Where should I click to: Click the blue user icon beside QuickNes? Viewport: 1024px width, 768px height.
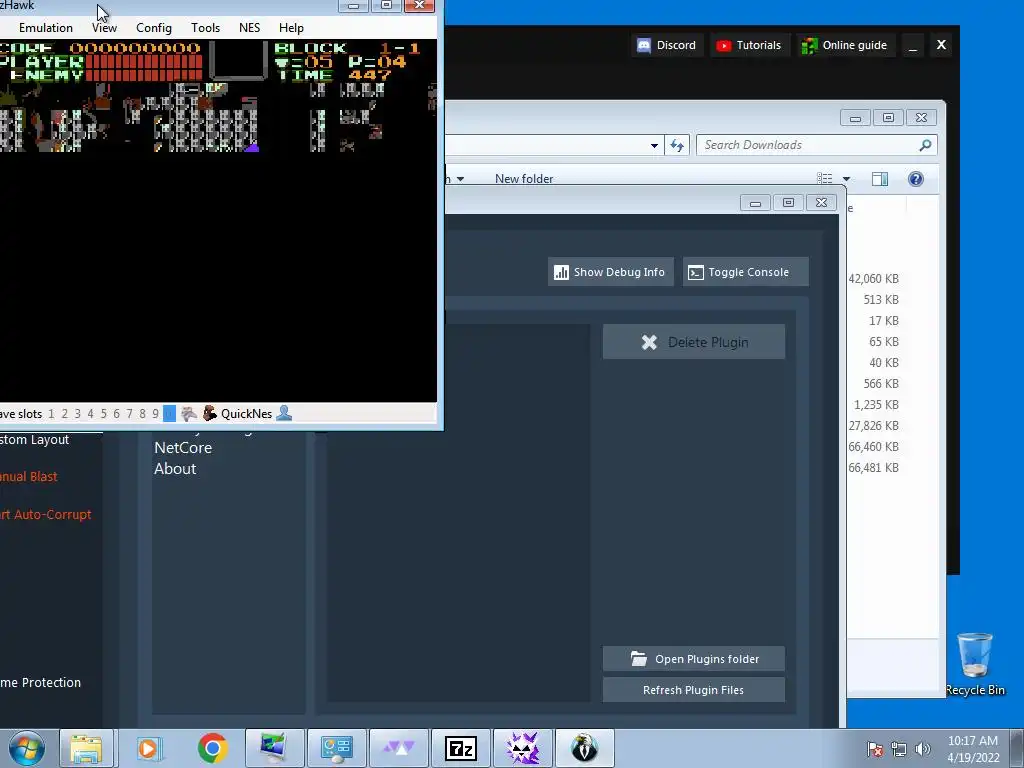click(284, 413)
